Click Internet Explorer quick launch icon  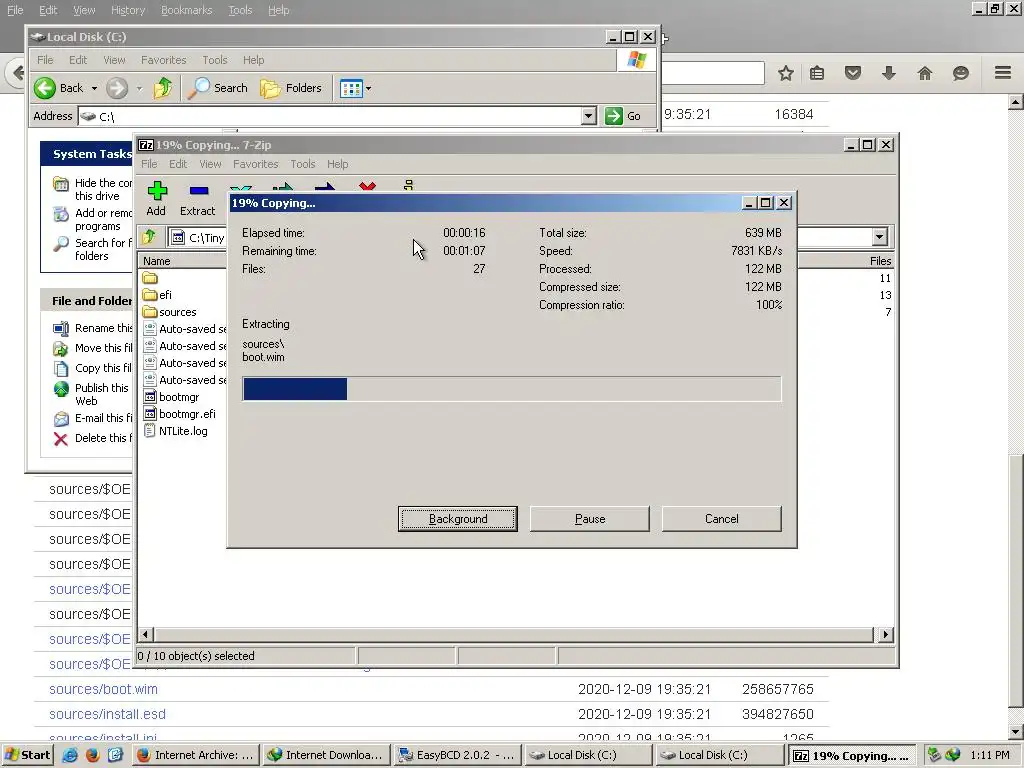tap(70, 755)
